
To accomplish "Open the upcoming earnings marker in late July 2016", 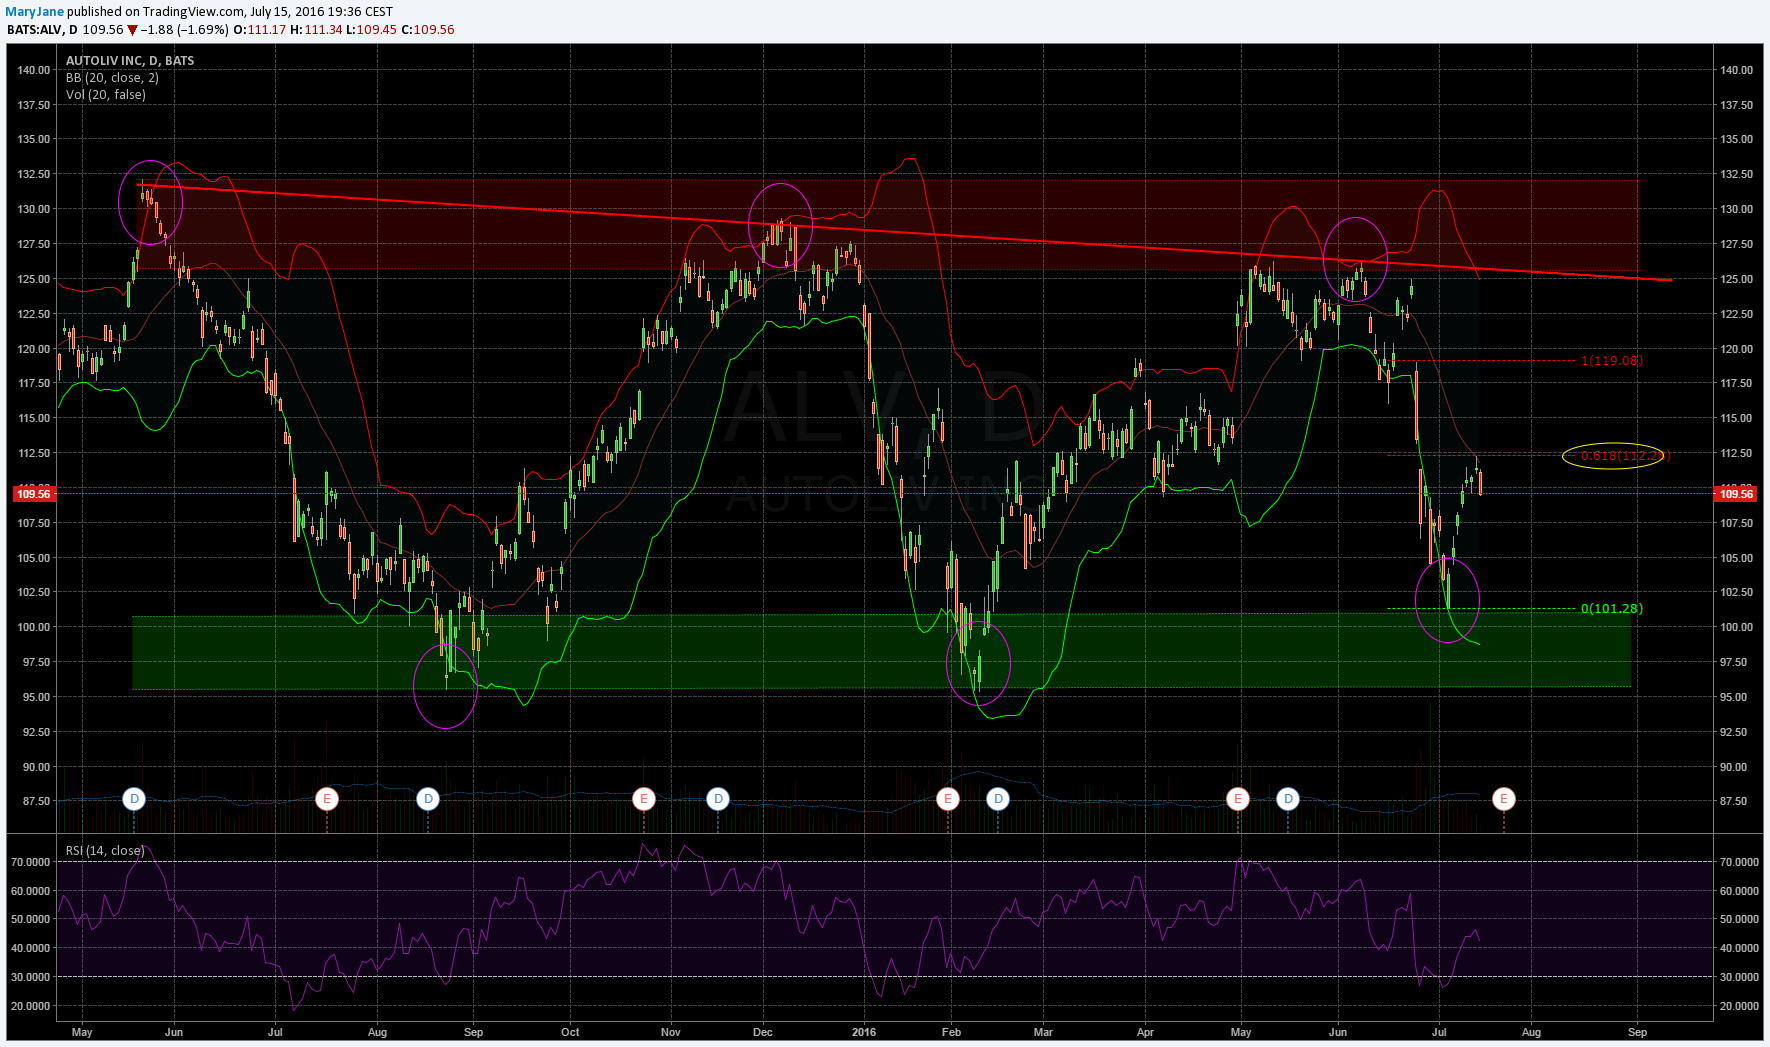I will coord(1504,799).
